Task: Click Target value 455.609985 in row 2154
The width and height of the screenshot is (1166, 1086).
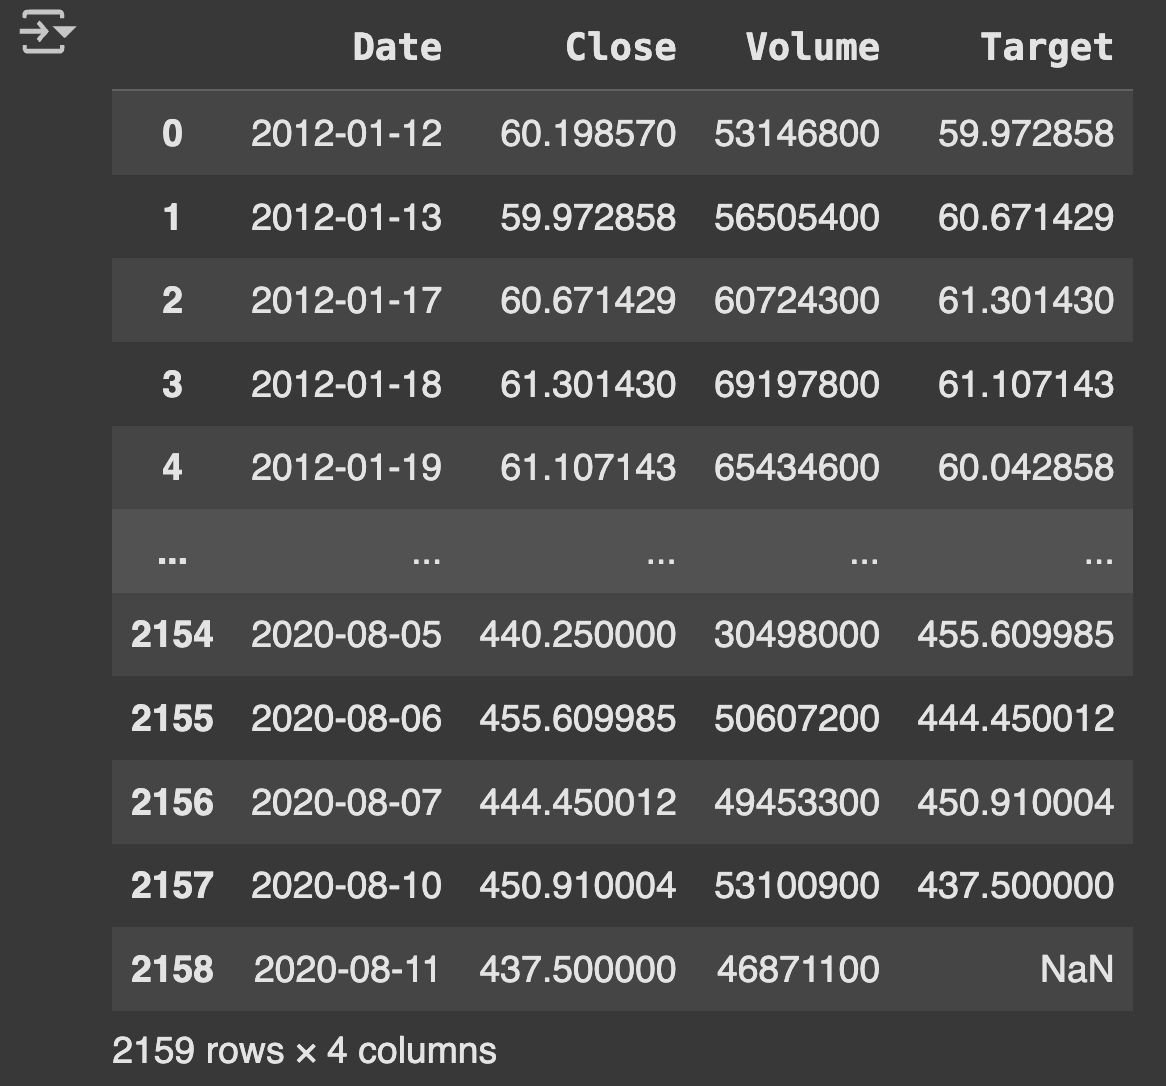Action: click(x=1016, y=634)
